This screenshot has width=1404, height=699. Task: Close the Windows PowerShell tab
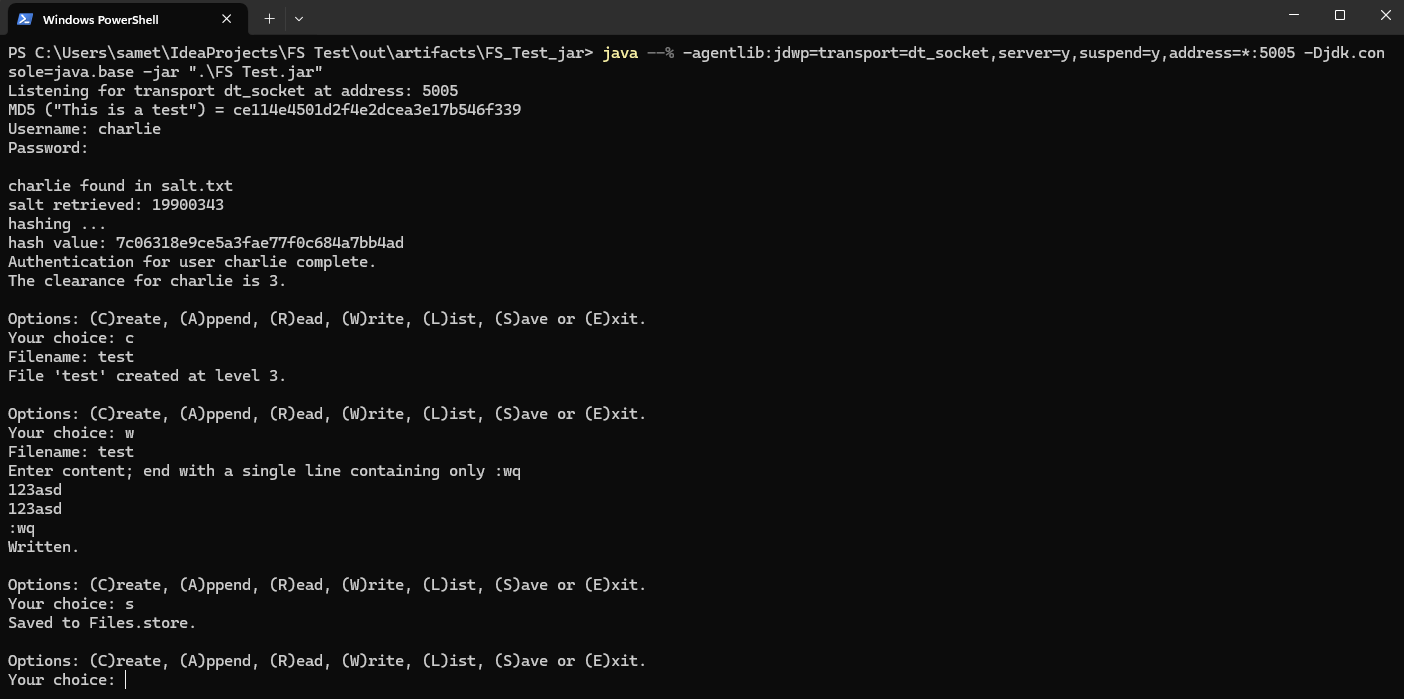[227, 19]
